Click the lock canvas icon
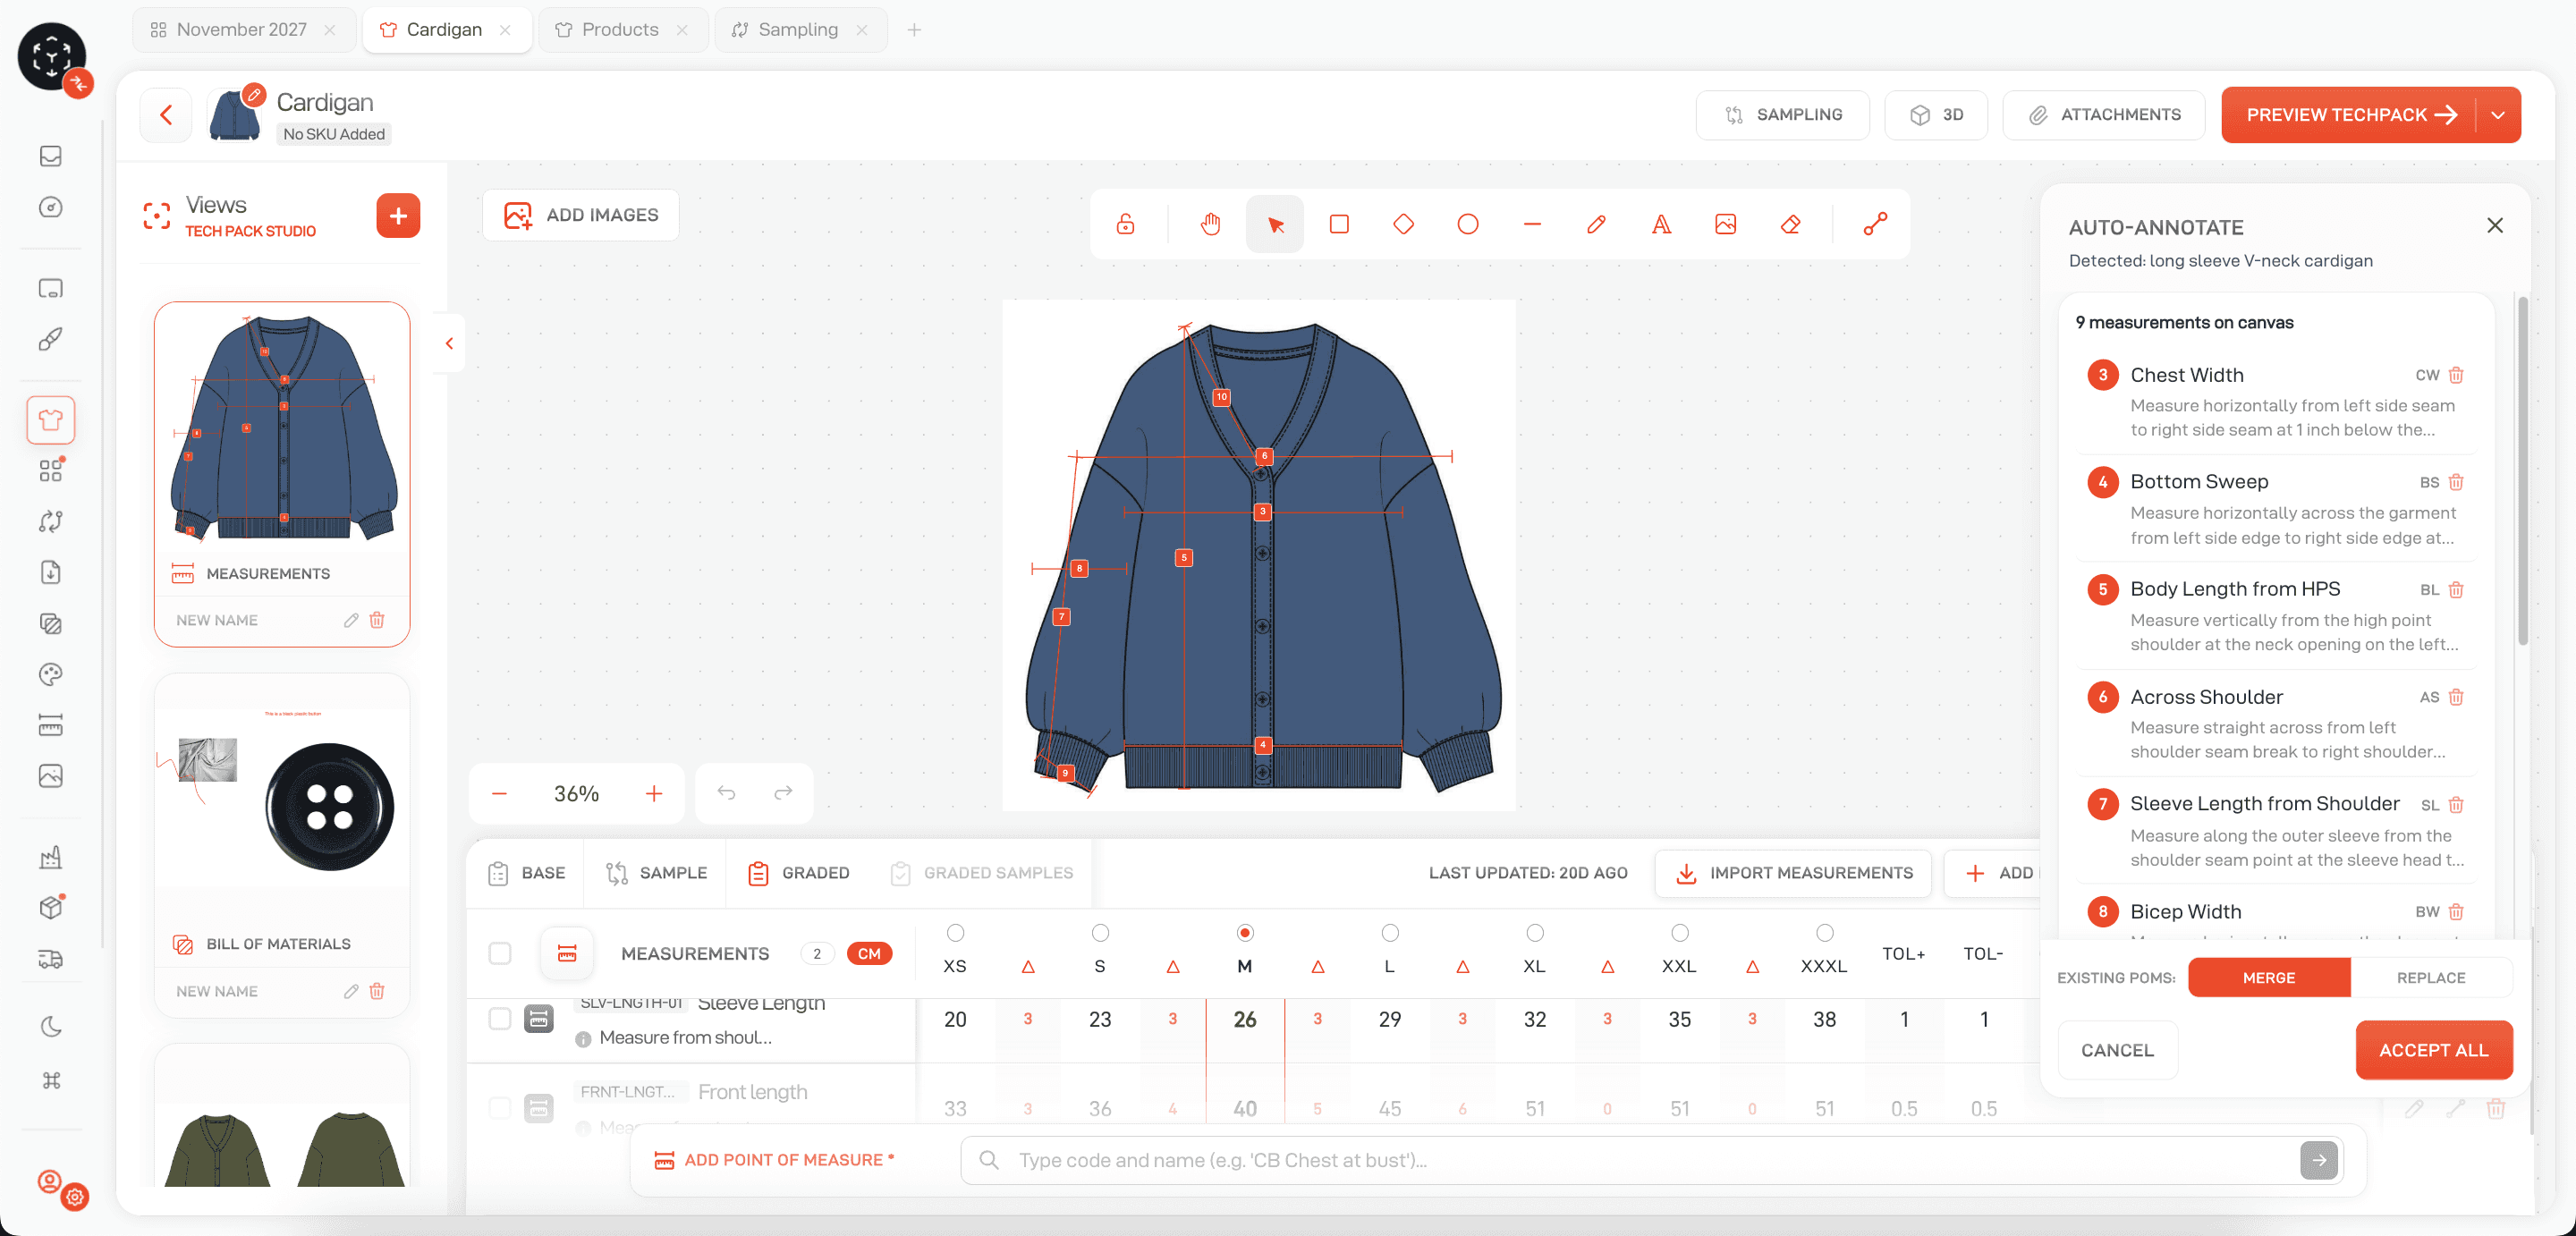 (1125, 224)
